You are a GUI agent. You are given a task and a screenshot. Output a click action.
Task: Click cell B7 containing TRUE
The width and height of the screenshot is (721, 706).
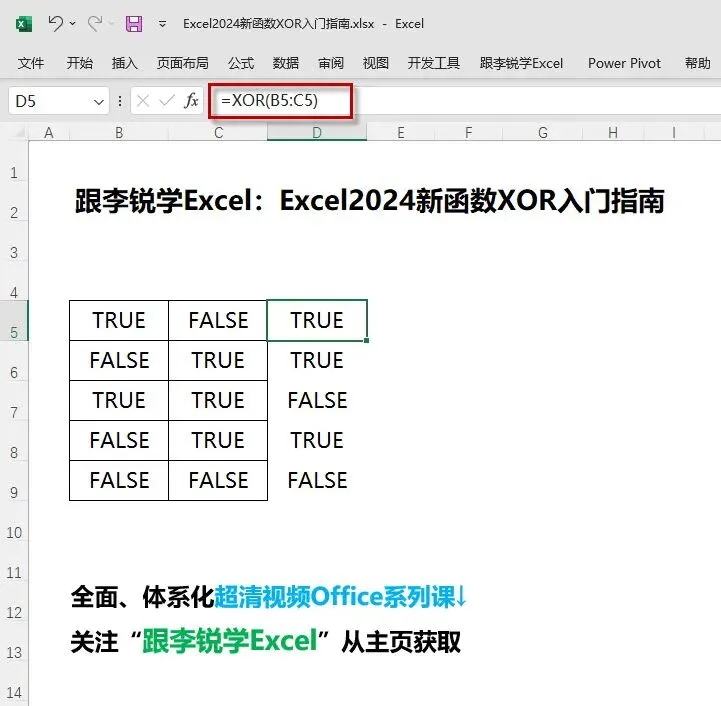click(x=119, y=400)
